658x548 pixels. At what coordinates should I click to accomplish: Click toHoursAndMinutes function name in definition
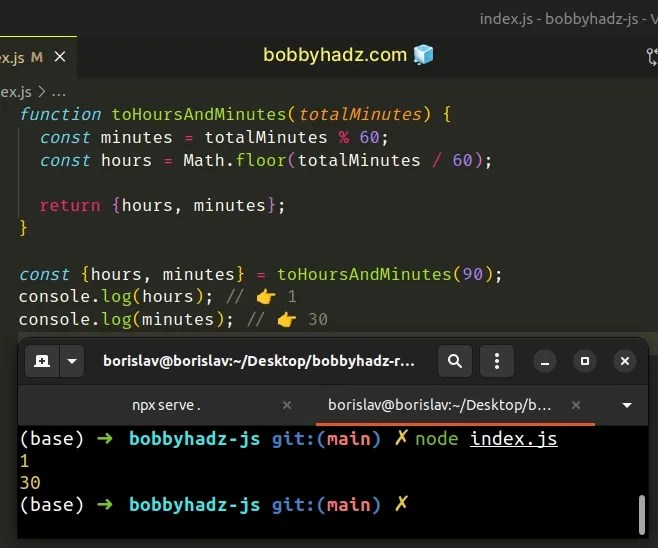coord(199,115)
